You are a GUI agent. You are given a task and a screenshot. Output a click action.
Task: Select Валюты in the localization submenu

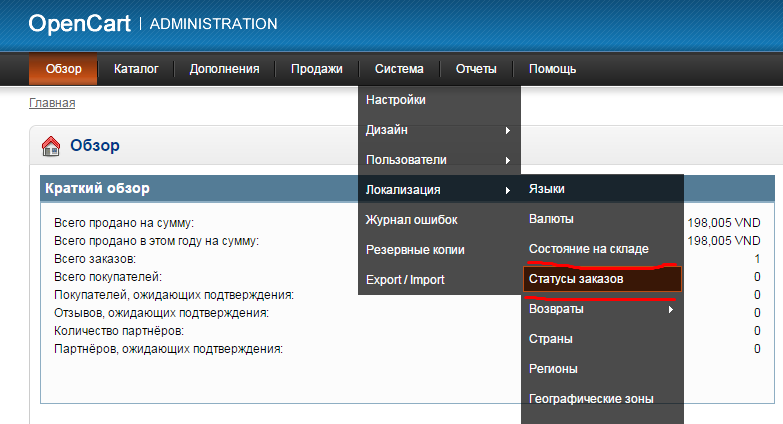602,219
